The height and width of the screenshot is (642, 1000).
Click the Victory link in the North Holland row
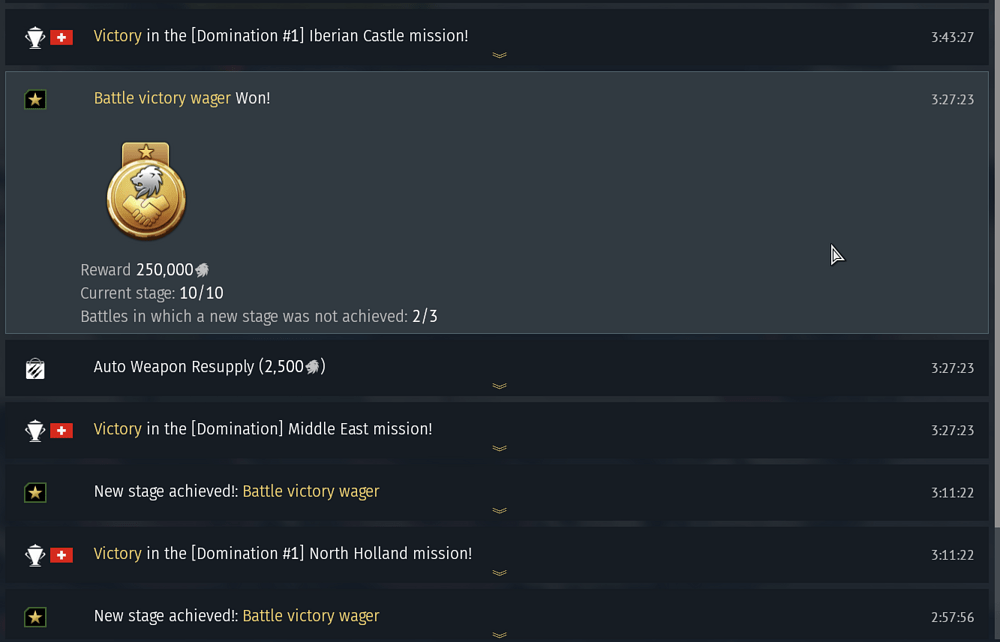tap(117, 554)
